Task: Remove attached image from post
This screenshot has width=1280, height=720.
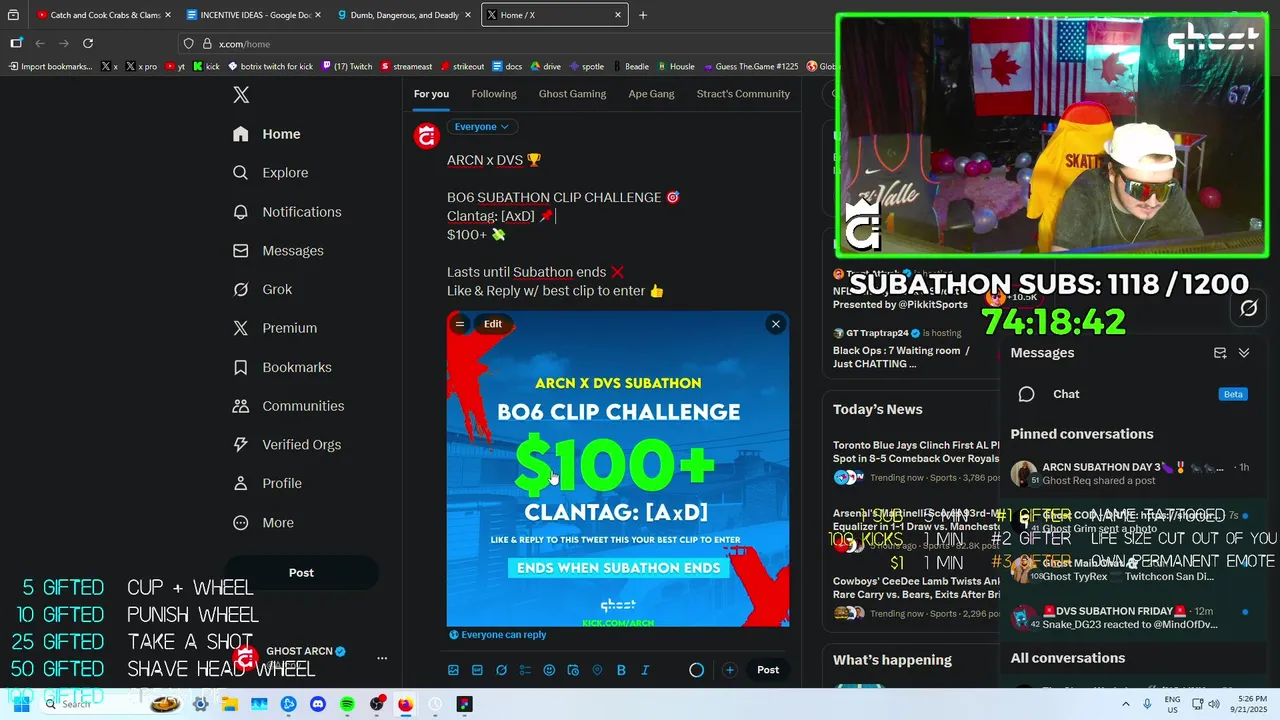Action: point(775,324)
